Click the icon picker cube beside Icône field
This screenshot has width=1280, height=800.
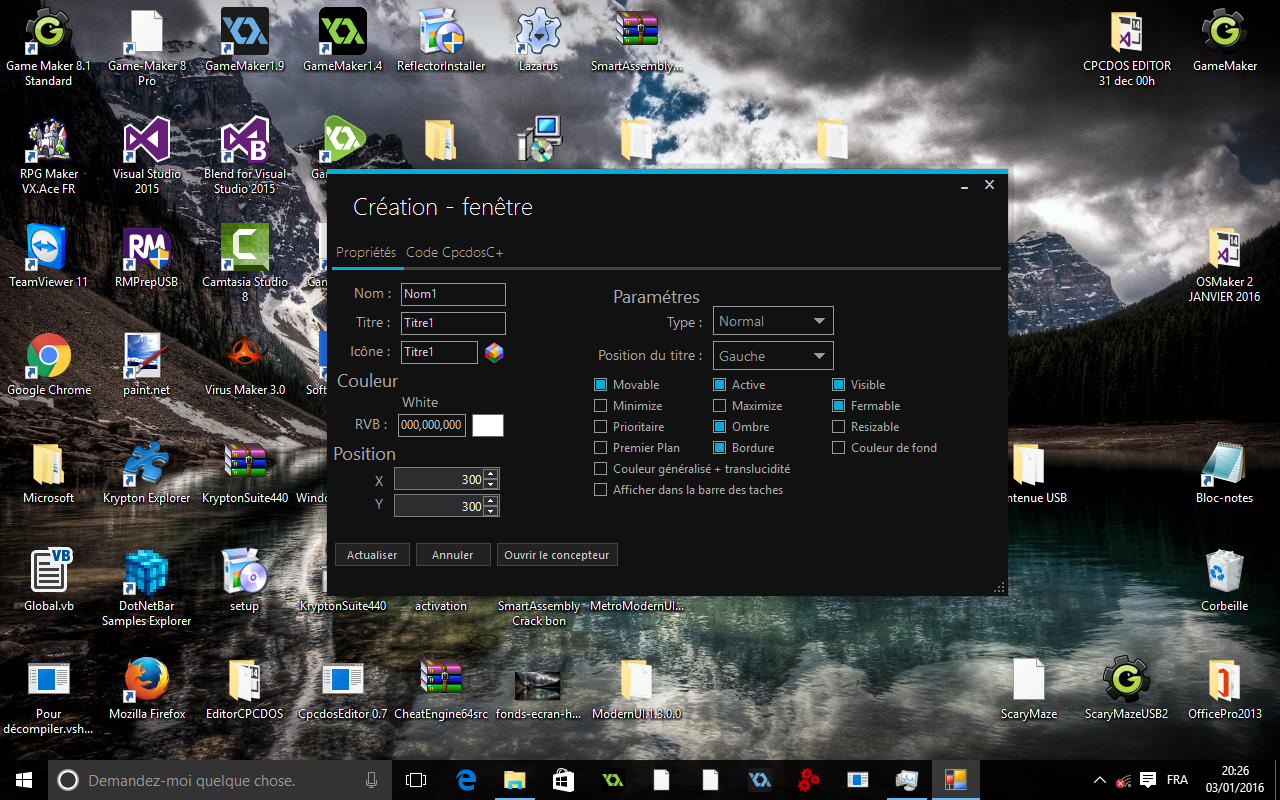[494, 352]
